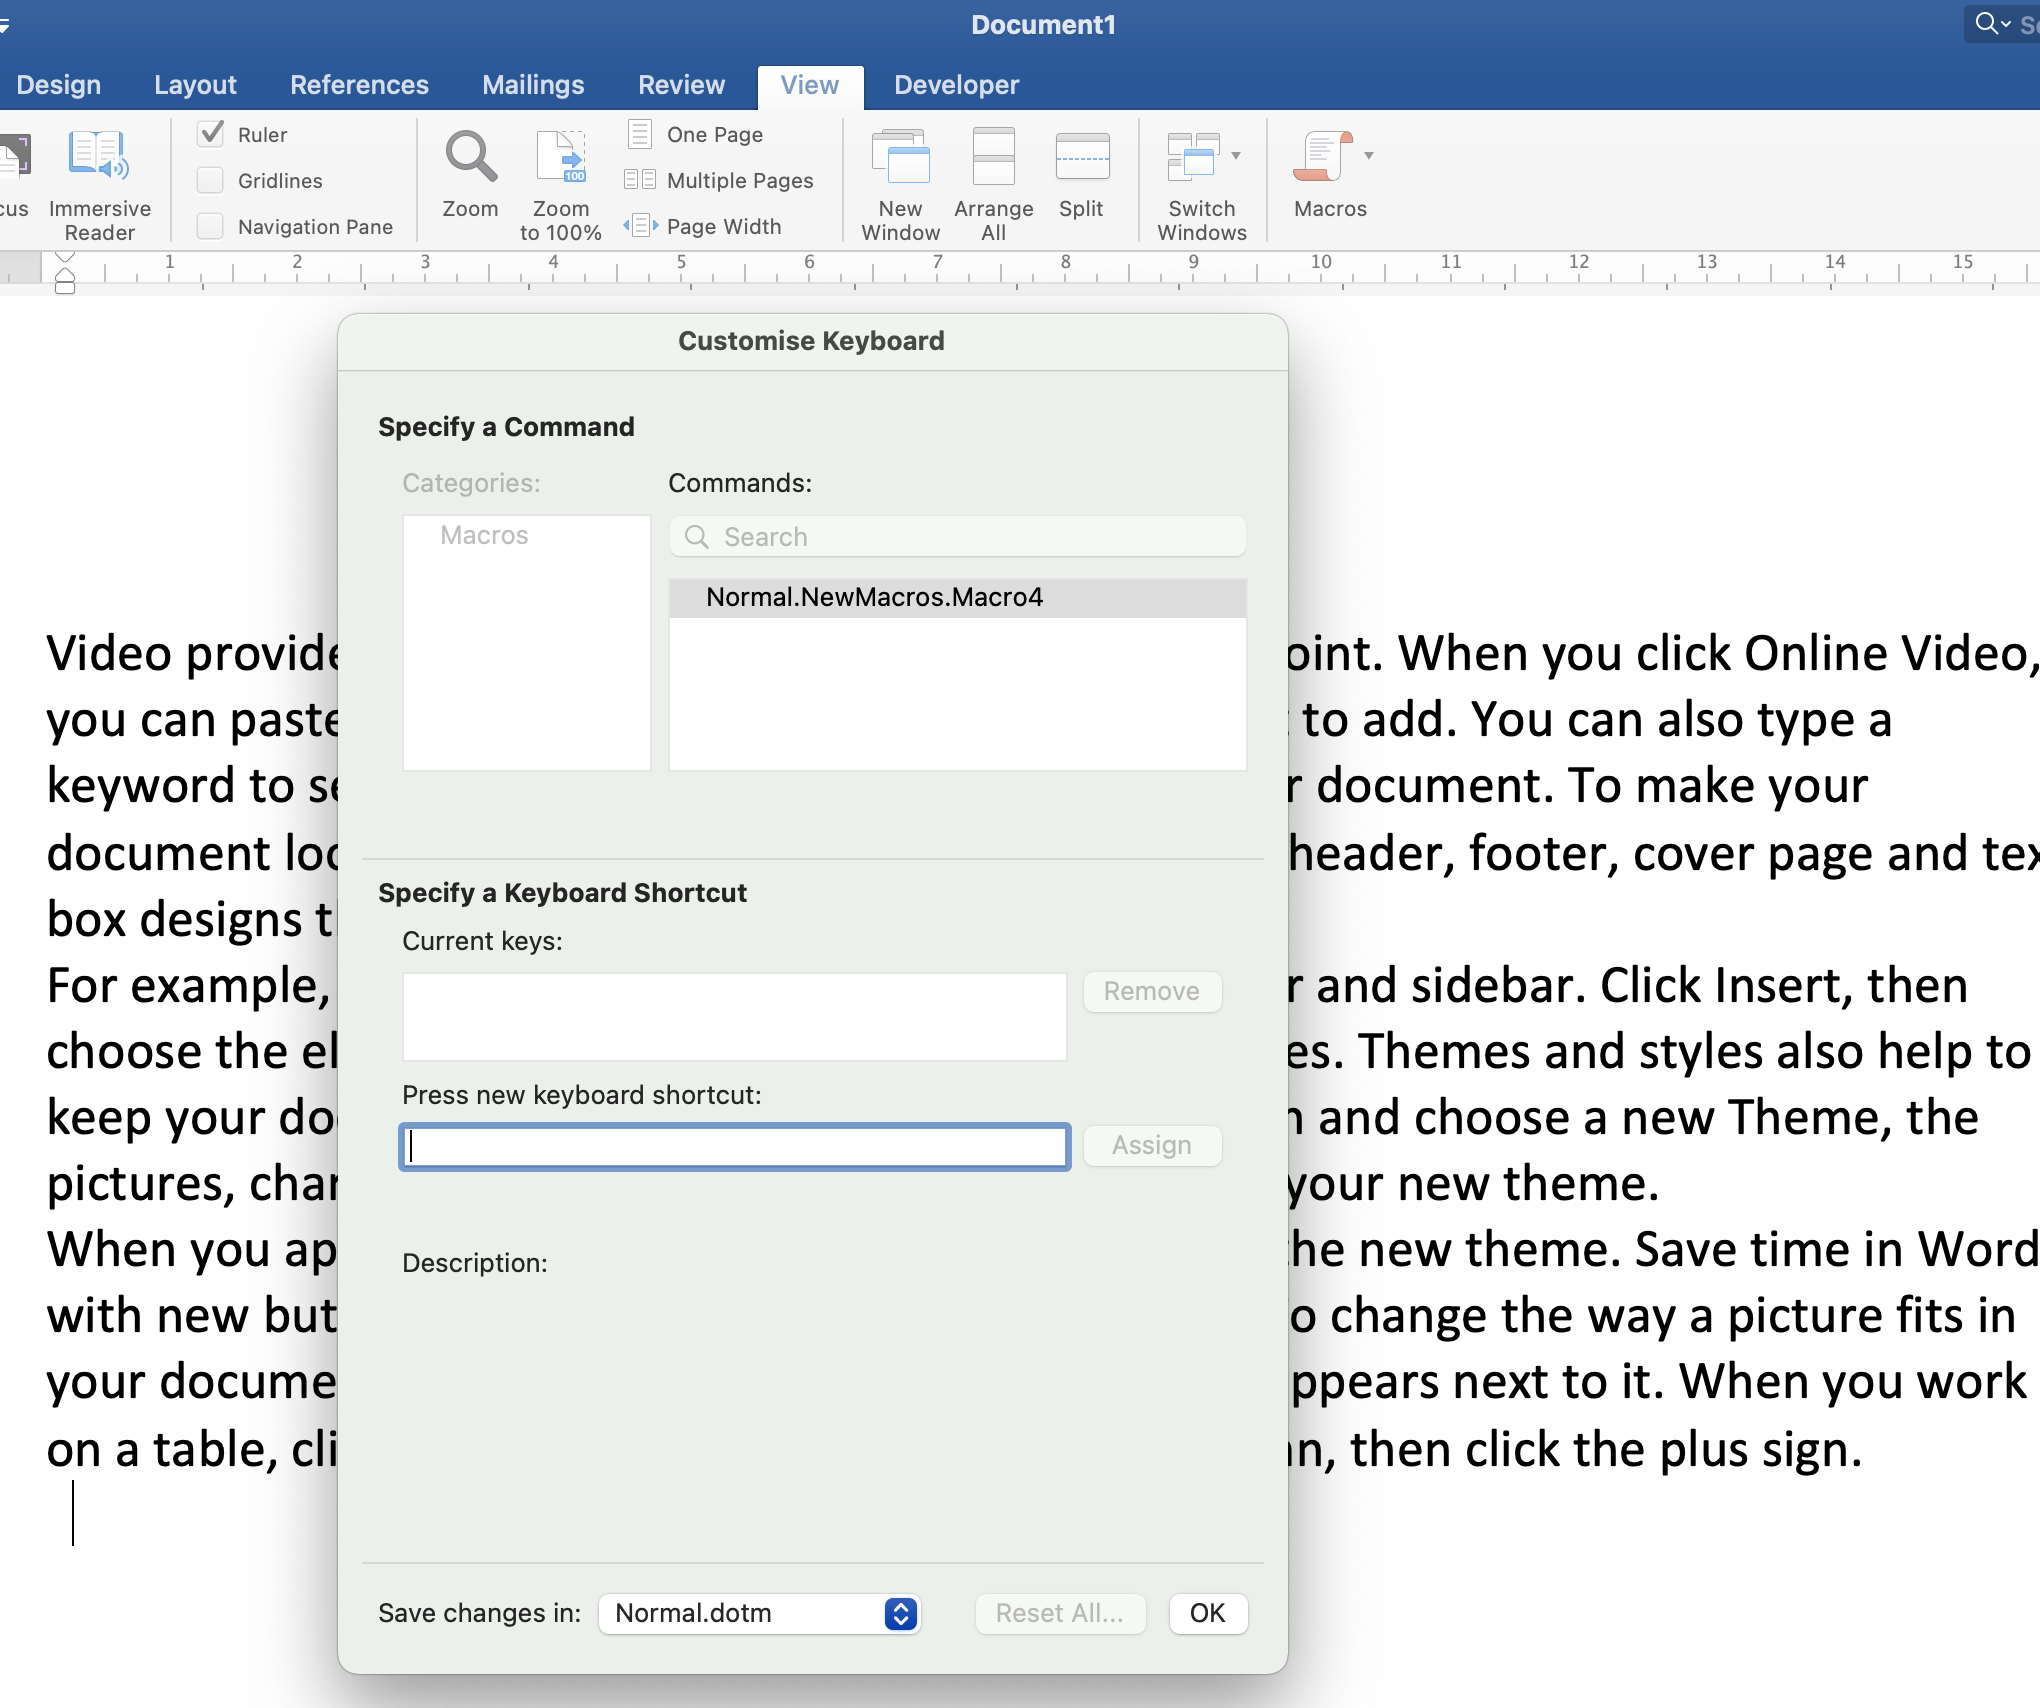Enable the Navigation Pane checkbox
Screen dimensions: 2040x1708
211,226
